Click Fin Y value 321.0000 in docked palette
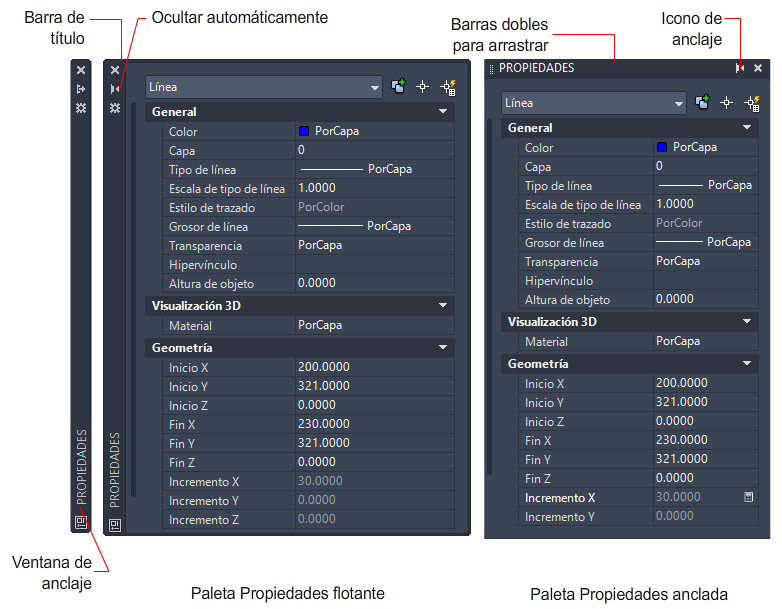This screenshot has height=609, width=782. (706, 459)
